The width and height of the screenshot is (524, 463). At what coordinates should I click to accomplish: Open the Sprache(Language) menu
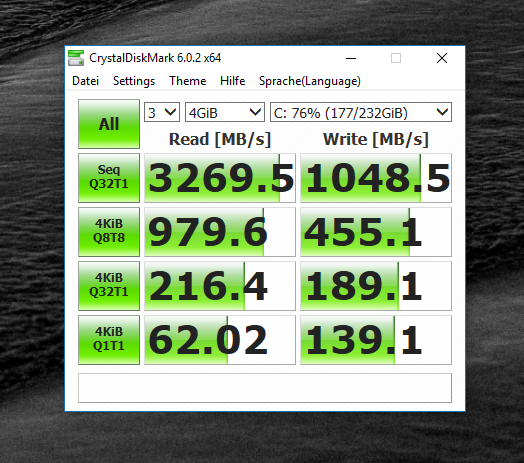point(310,81)
